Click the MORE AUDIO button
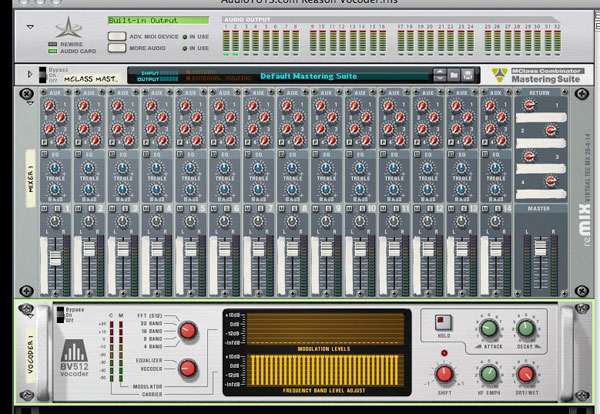This screenshot has width=600, height=414. (x=117, y=48)
